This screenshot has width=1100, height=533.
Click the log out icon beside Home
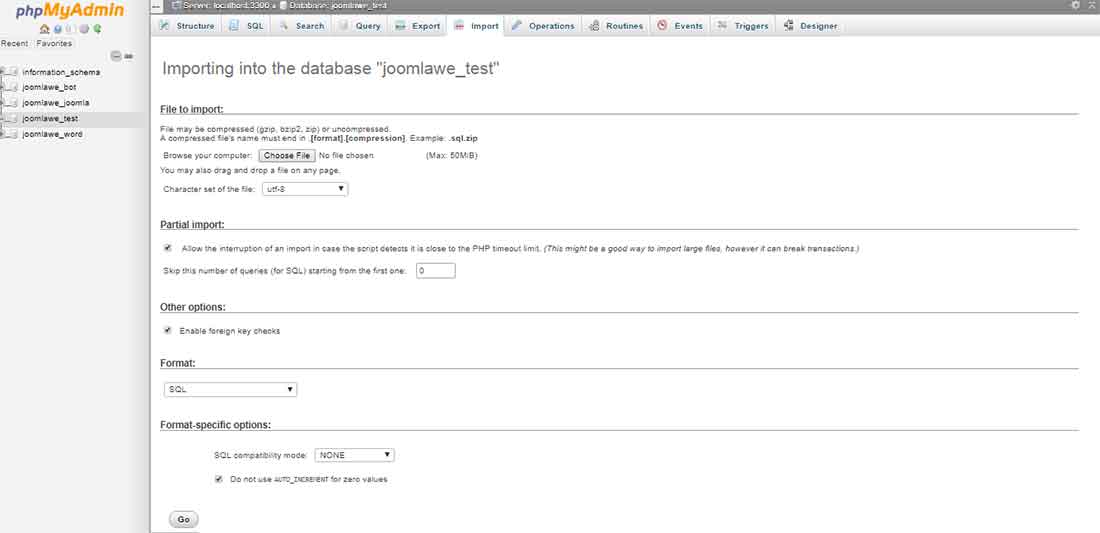pos(58,29)
